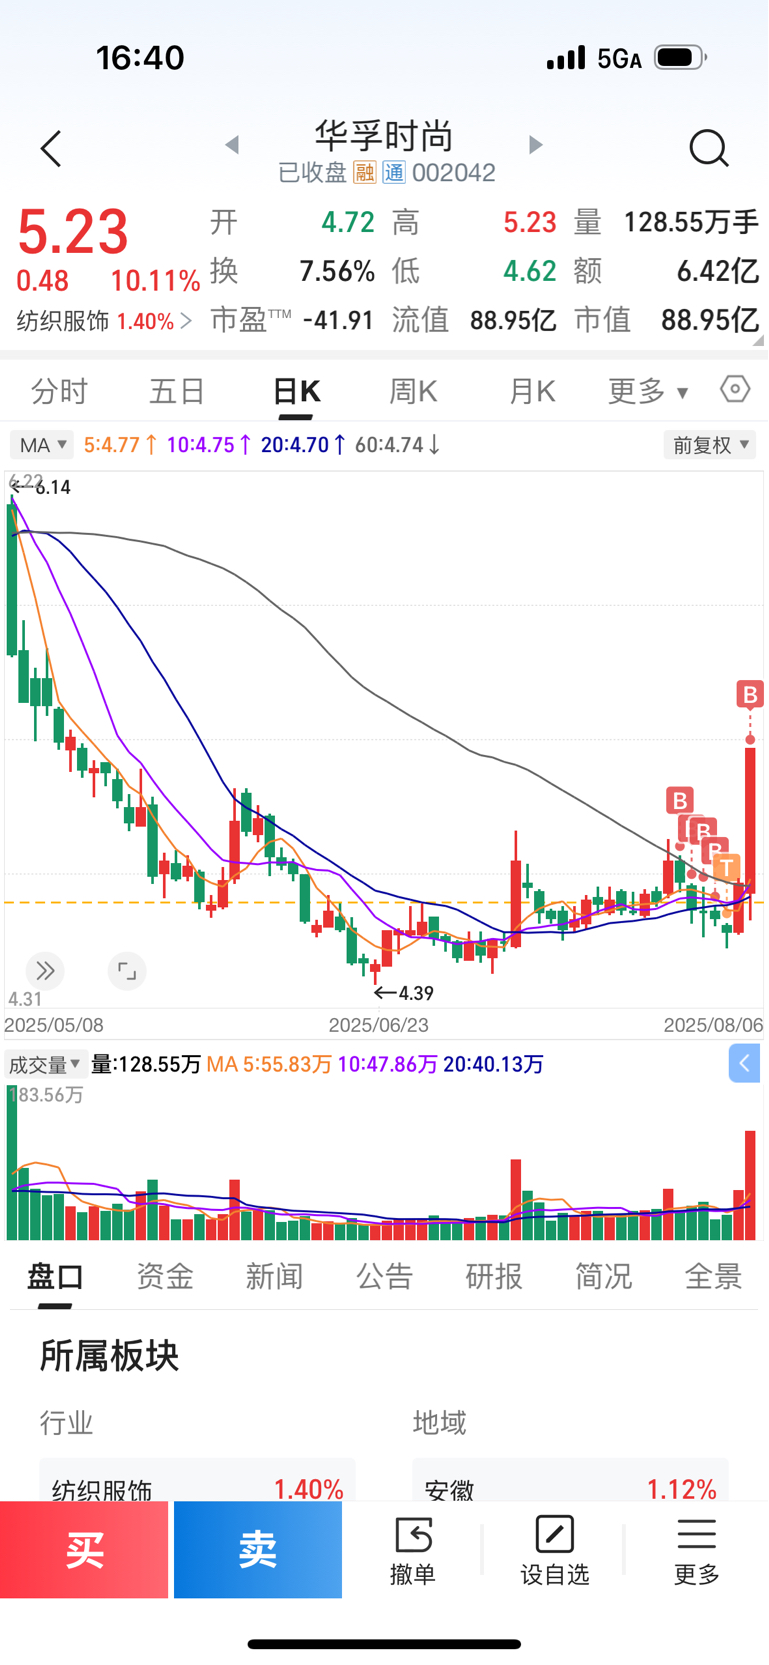Tap the orange T marker on chart
Viewport: 769px width, 1665px height.
pyautogui.click(x=727, y=867)
